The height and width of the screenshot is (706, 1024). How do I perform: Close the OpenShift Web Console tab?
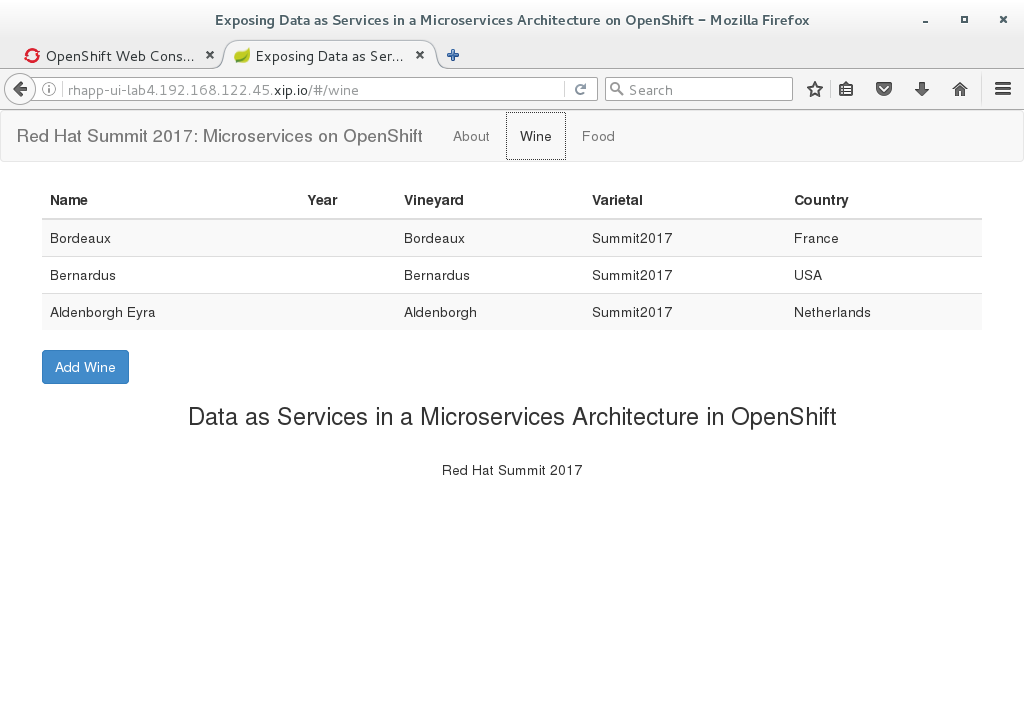click(x=210, y=56)
